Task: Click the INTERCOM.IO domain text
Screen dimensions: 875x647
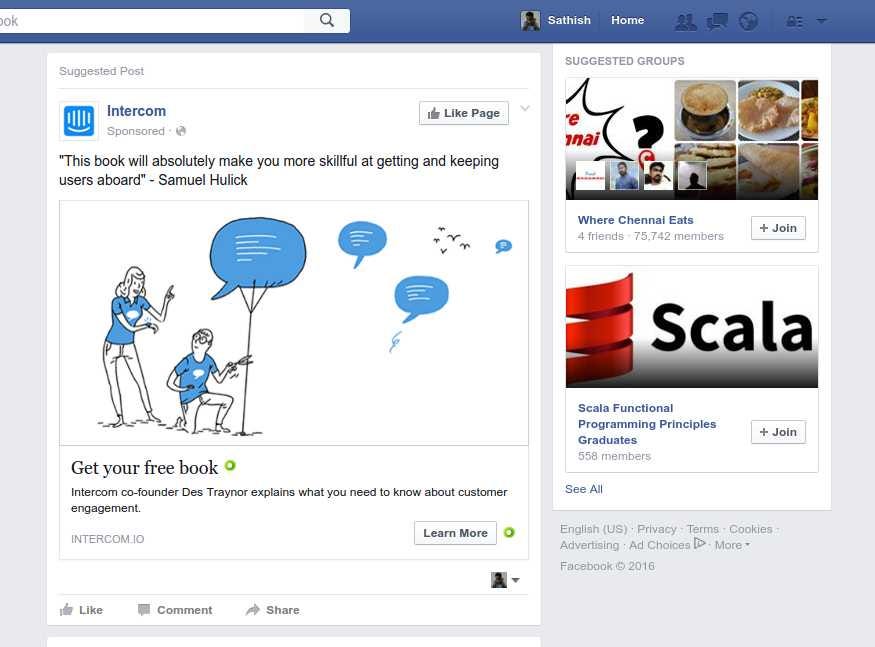Action: (x=108, y=539)
